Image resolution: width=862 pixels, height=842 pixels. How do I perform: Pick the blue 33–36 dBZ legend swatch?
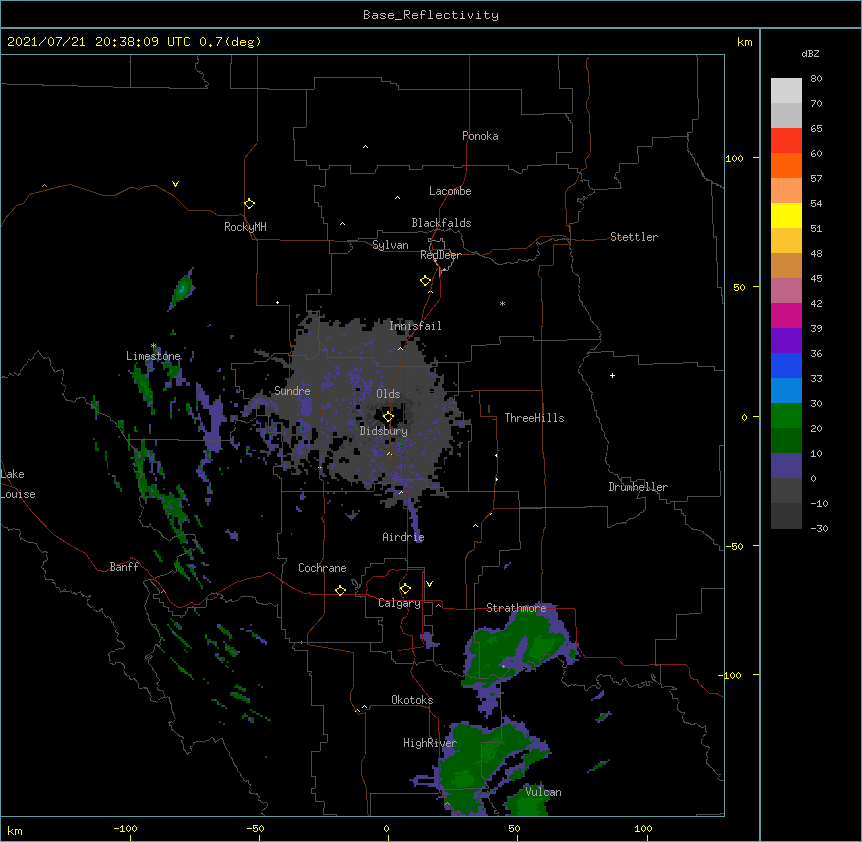[786, 365]
